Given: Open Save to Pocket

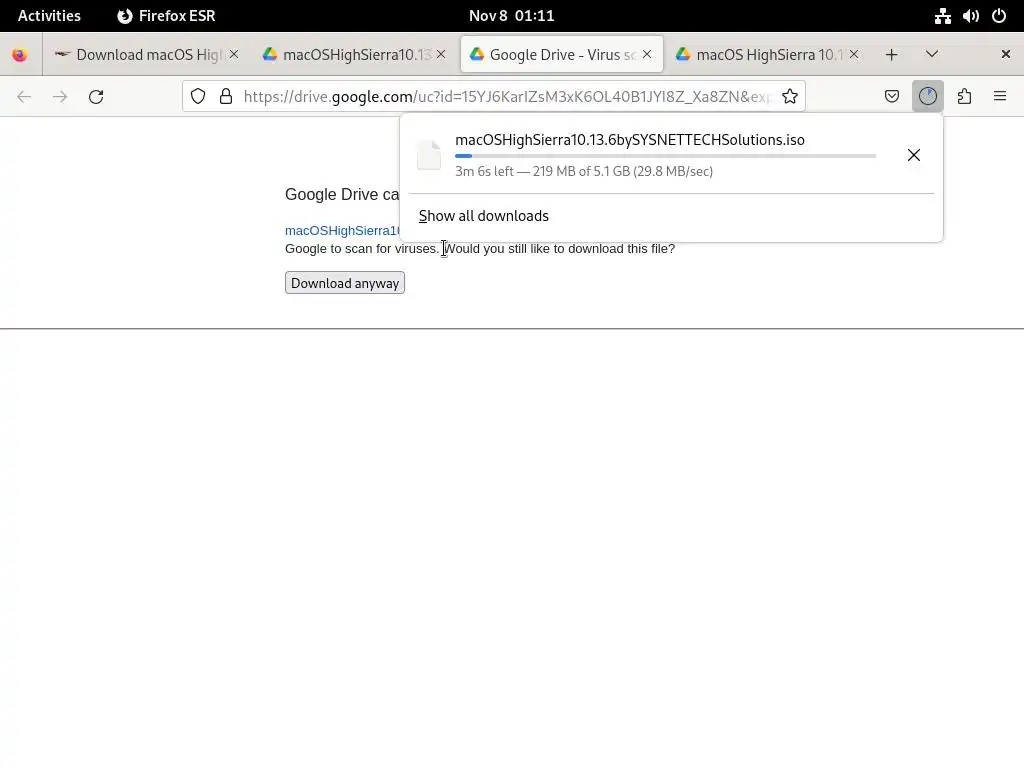Looking at the screenshot, I should 892,97.
